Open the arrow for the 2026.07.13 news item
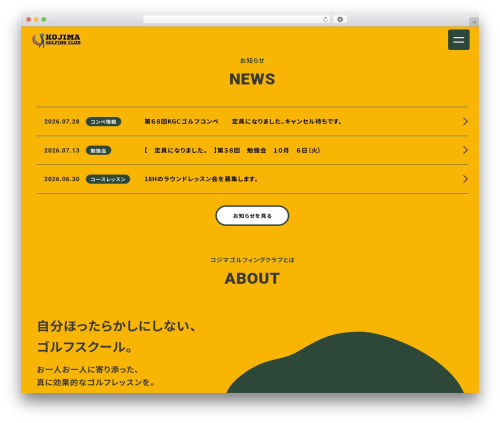The width and height of the screenshot is (500, 423). click(x=465, y=150)
